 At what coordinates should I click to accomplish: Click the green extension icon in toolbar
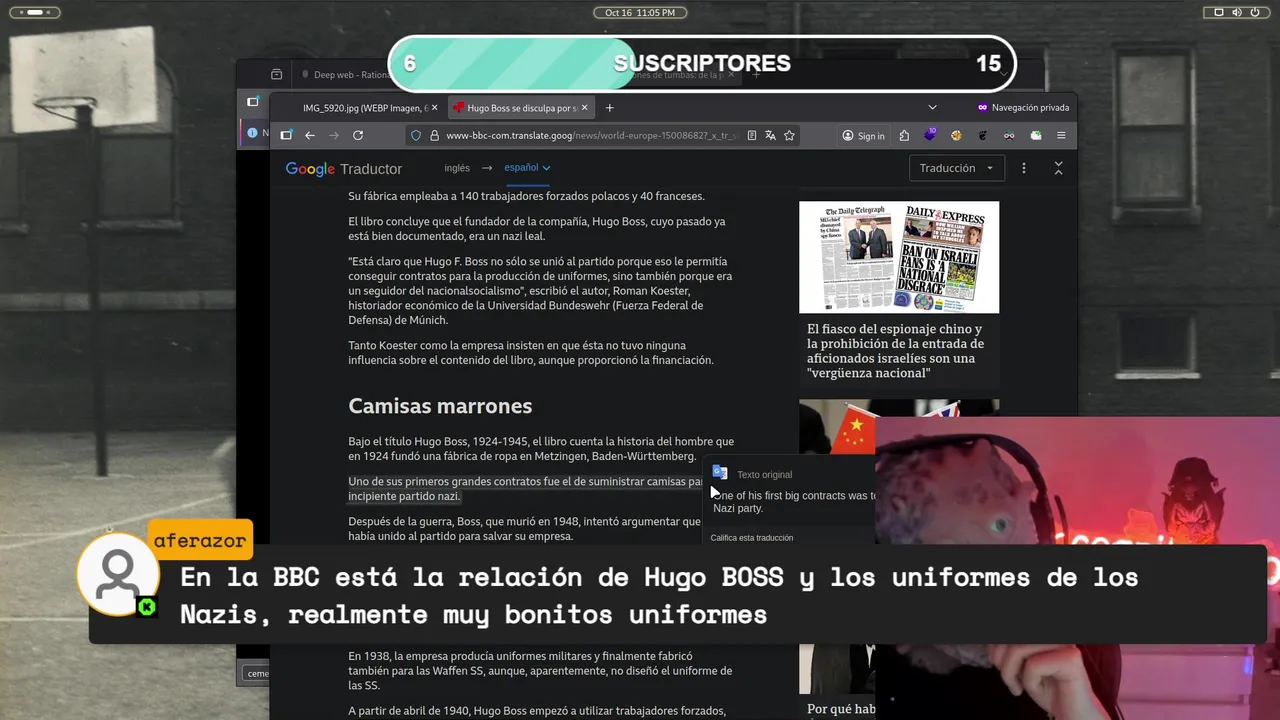click(1035, 135)
